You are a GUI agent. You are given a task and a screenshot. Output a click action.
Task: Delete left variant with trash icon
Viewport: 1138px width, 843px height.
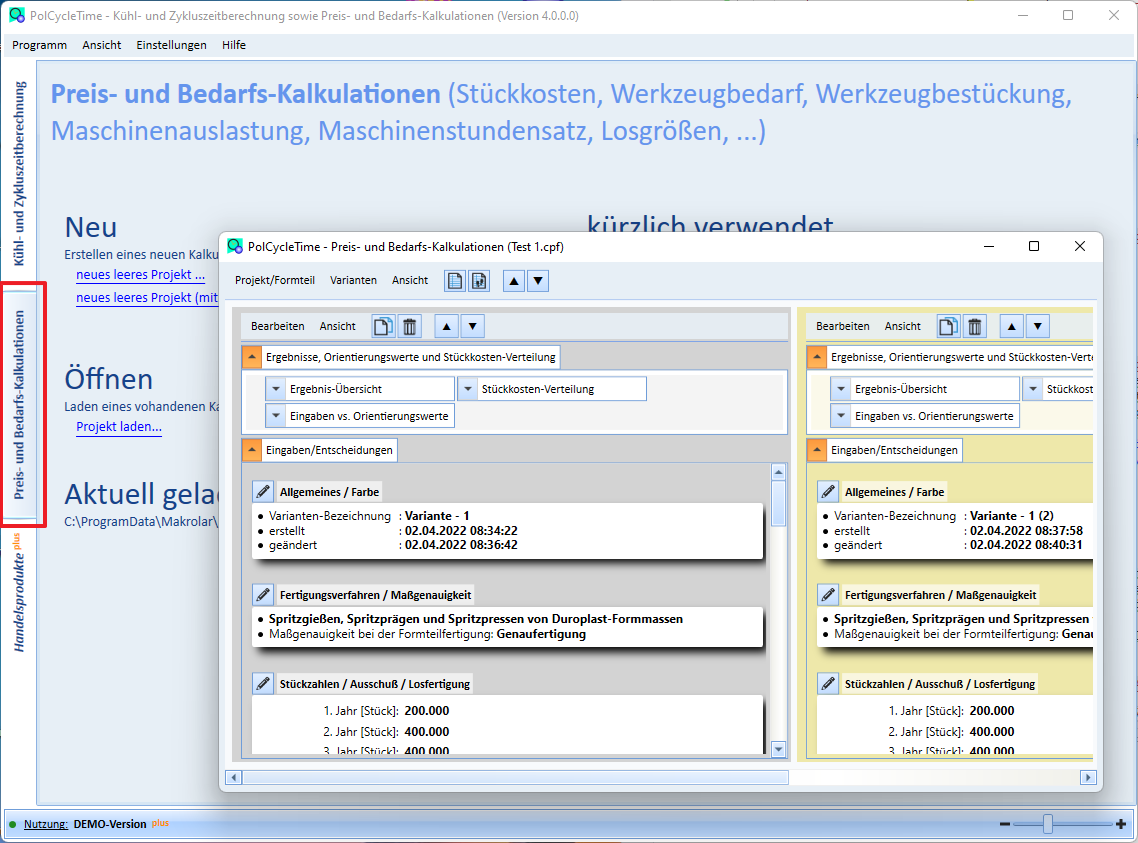point(410,326)
